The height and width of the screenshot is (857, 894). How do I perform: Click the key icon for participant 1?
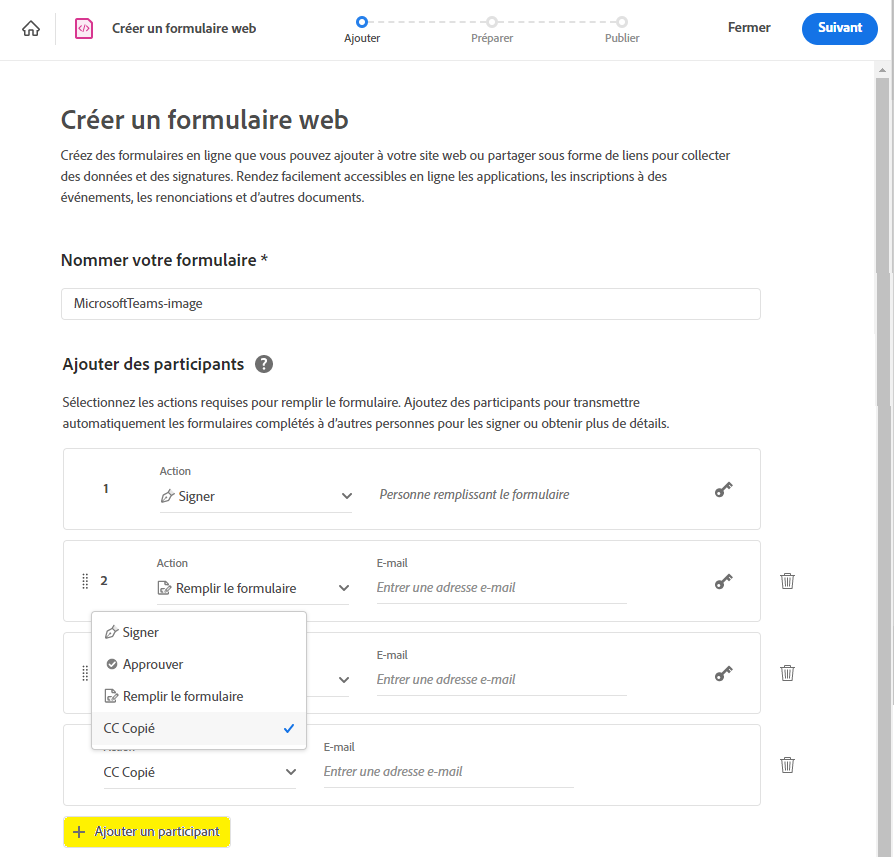tap(723, 490)
